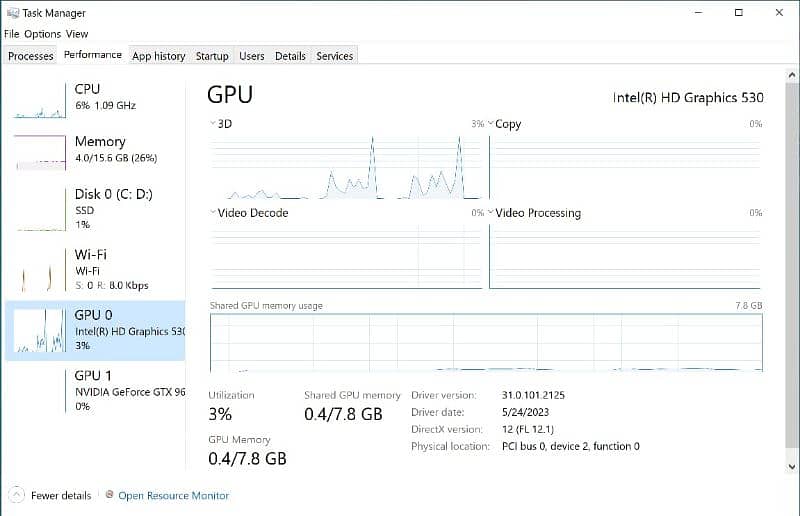Switch to the Processes tab

pyautogui.click(x=31, y=56)
